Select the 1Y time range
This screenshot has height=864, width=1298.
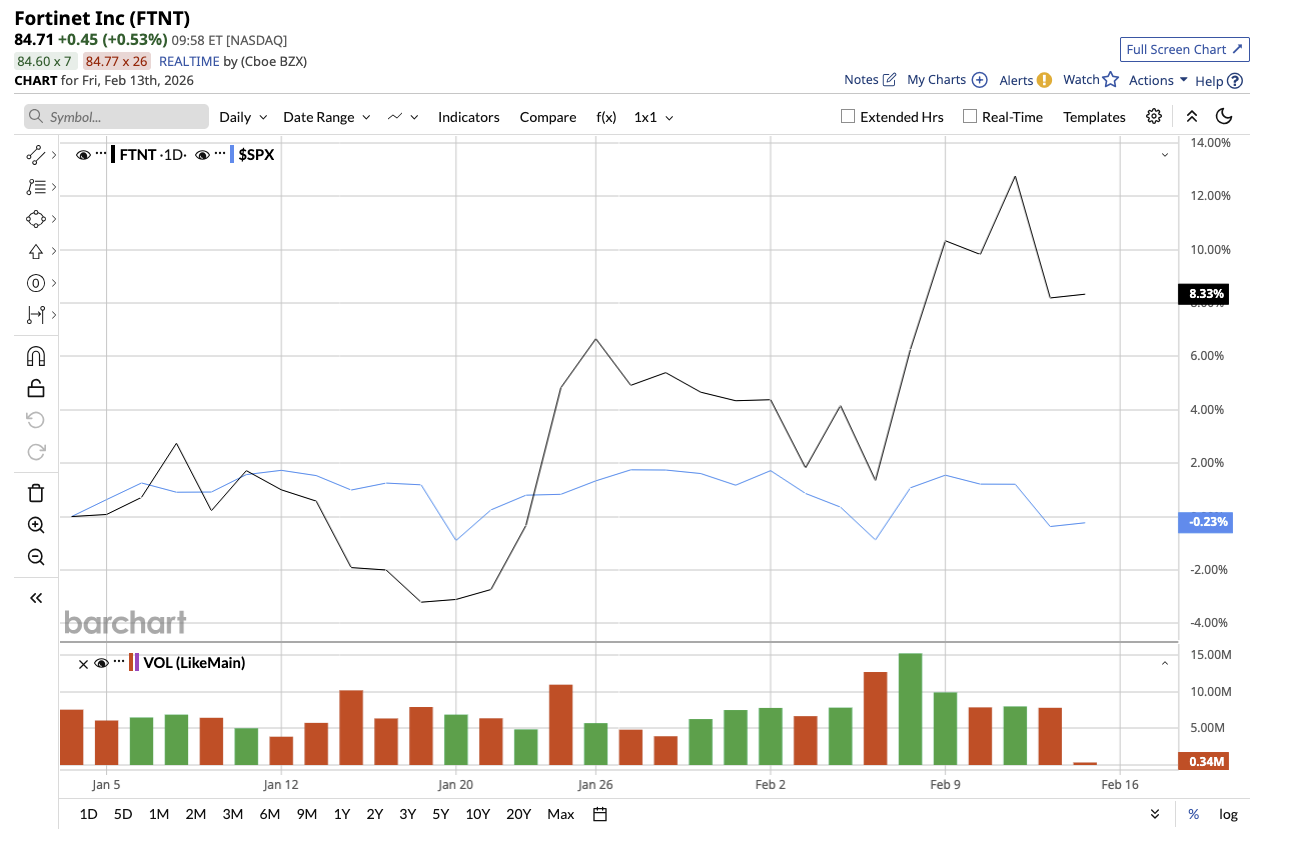pos(342,814)
